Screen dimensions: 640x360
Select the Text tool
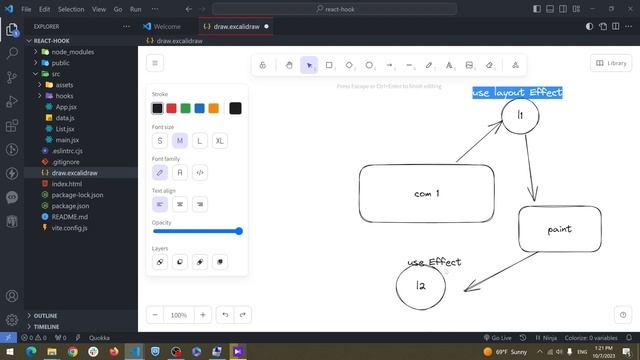pyautogui.click(x=449, y=65)
